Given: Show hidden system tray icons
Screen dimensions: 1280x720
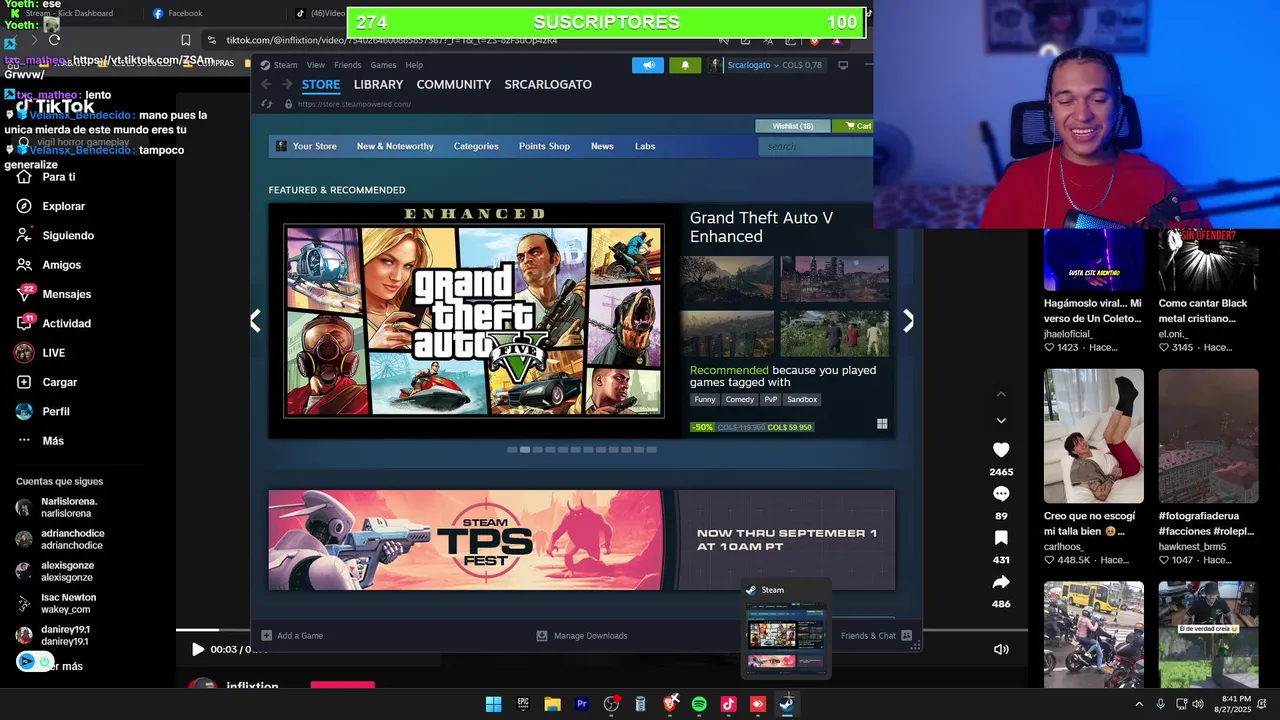Looking at the screenshot, I should point(1138,704).
